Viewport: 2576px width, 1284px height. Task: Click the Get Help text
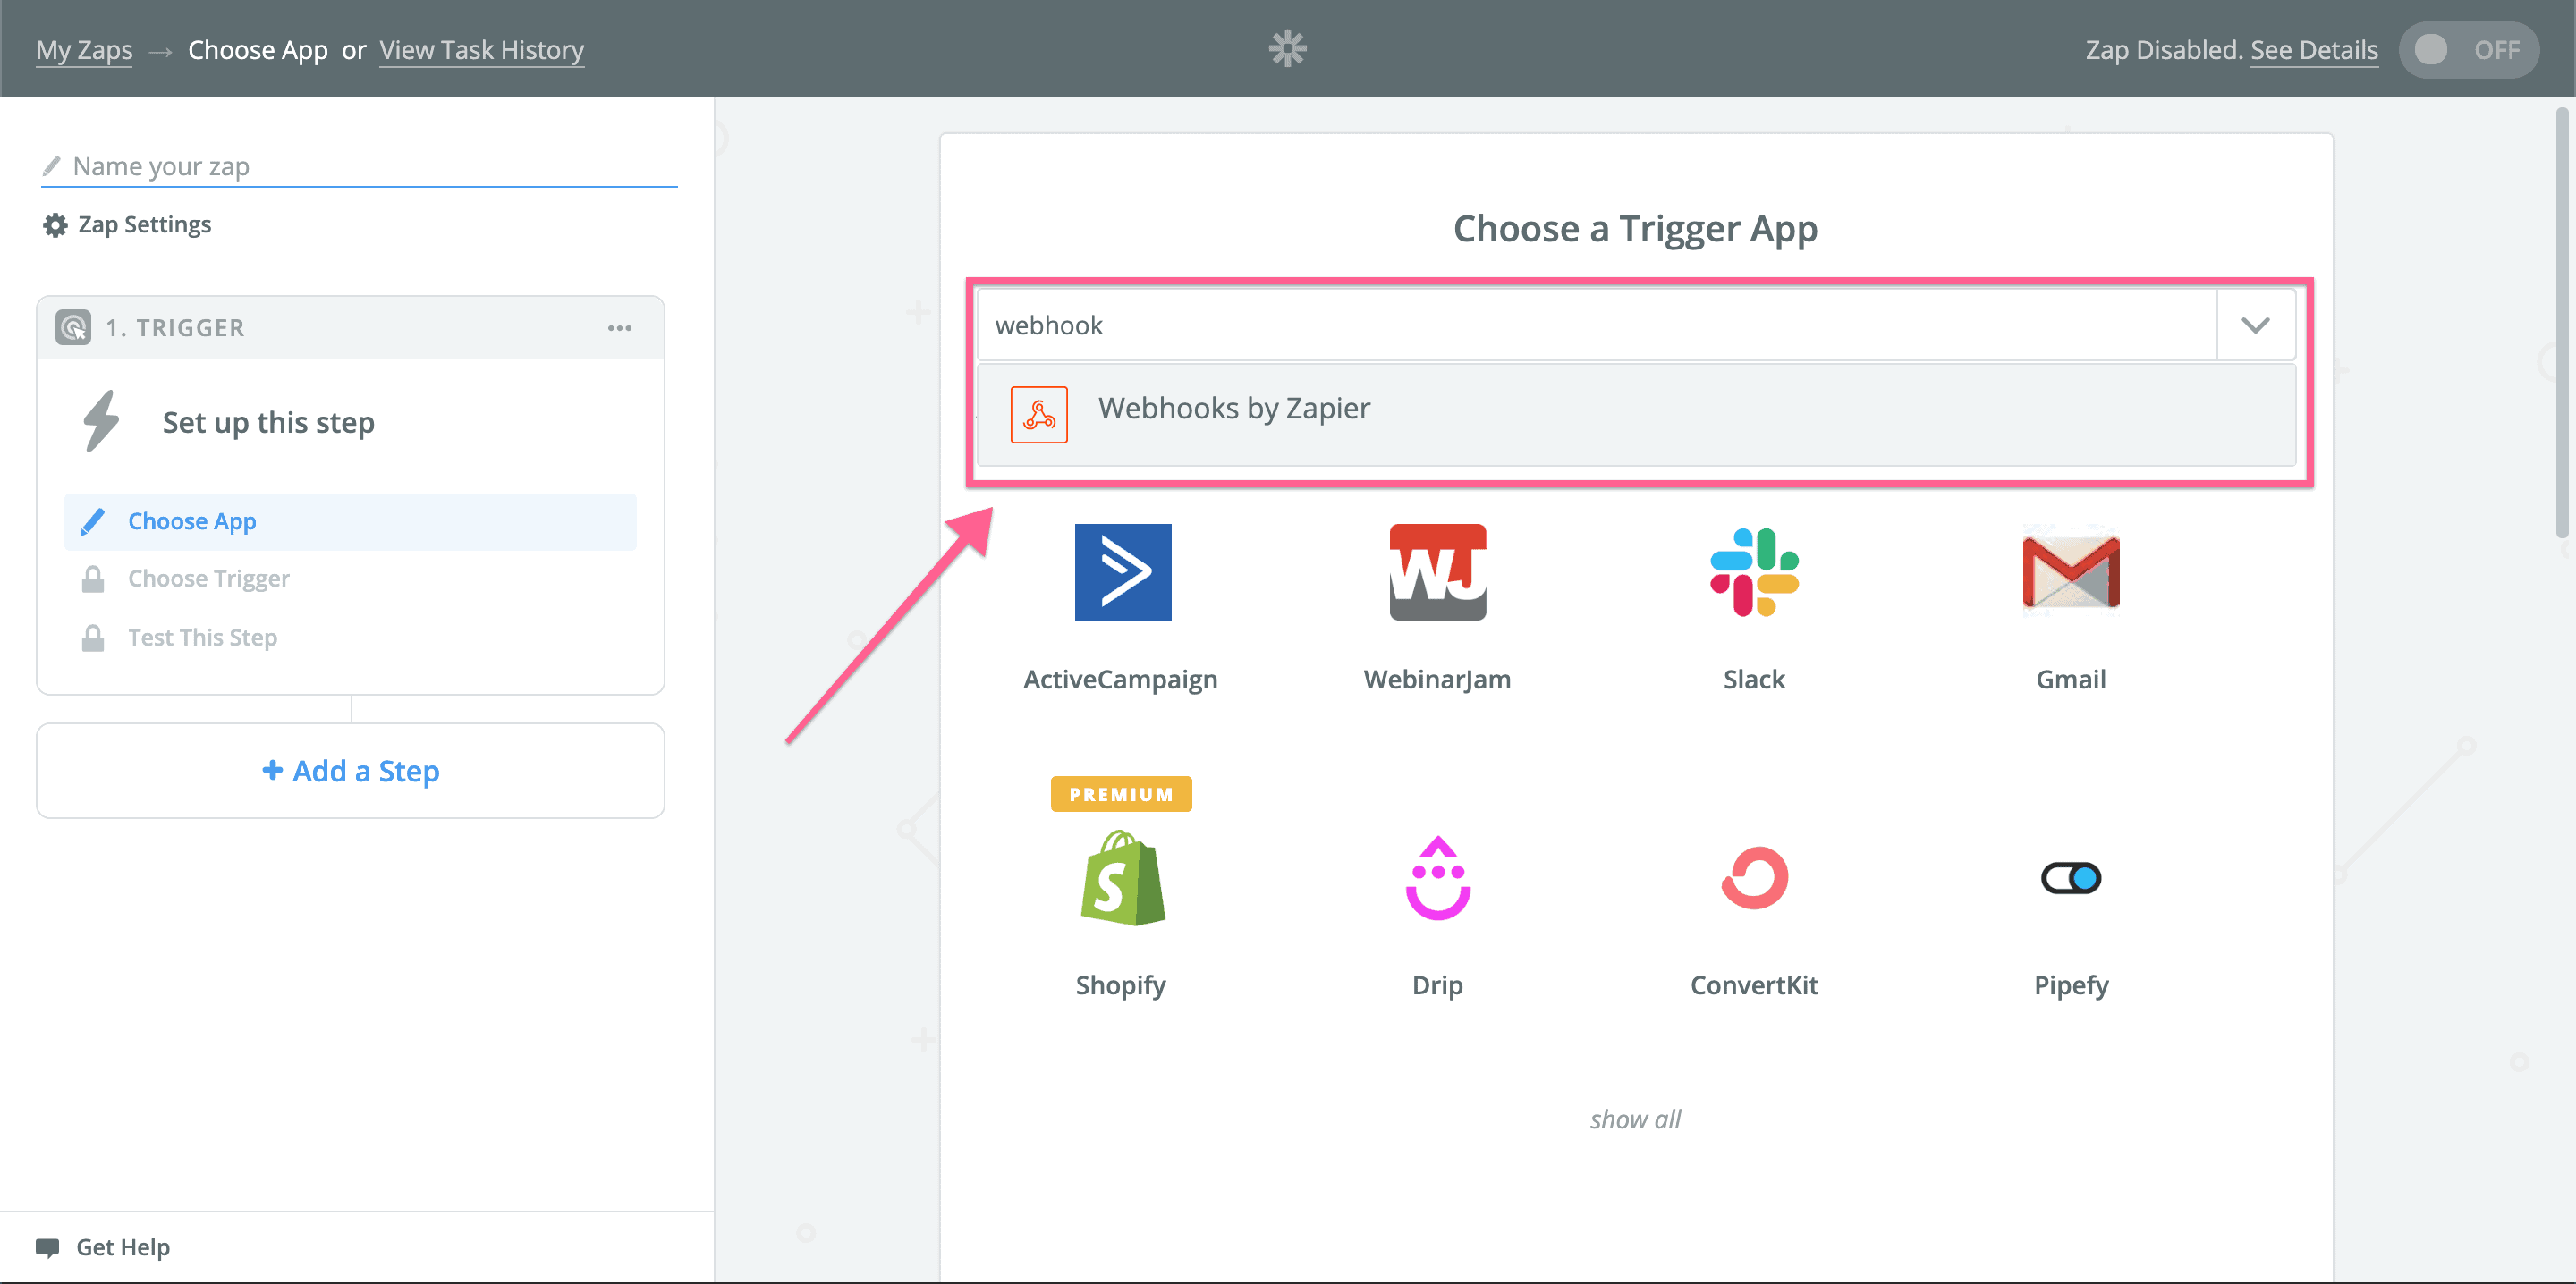123,1247
